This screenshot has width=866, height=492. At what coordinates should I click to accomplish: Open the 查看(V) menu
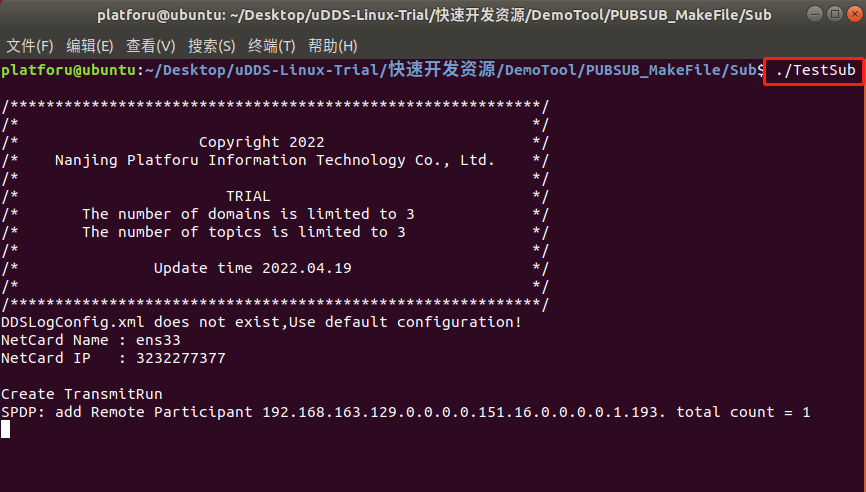click(150, 46)
